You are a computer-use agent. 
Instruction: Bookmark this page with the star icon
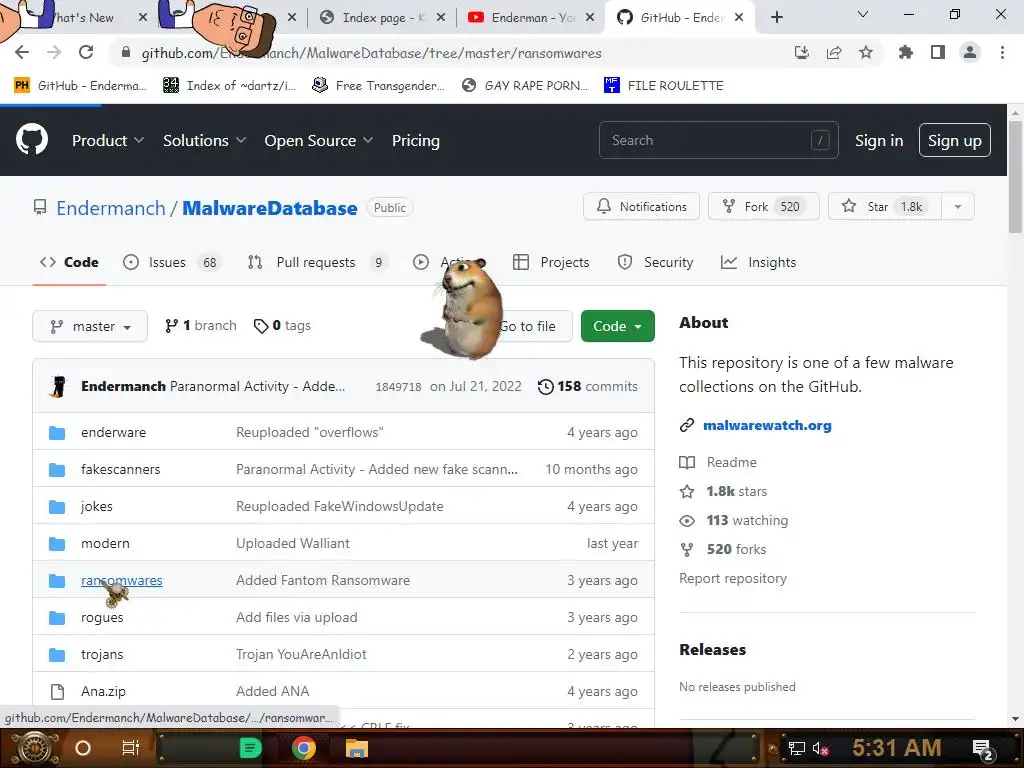click(866, 52)
